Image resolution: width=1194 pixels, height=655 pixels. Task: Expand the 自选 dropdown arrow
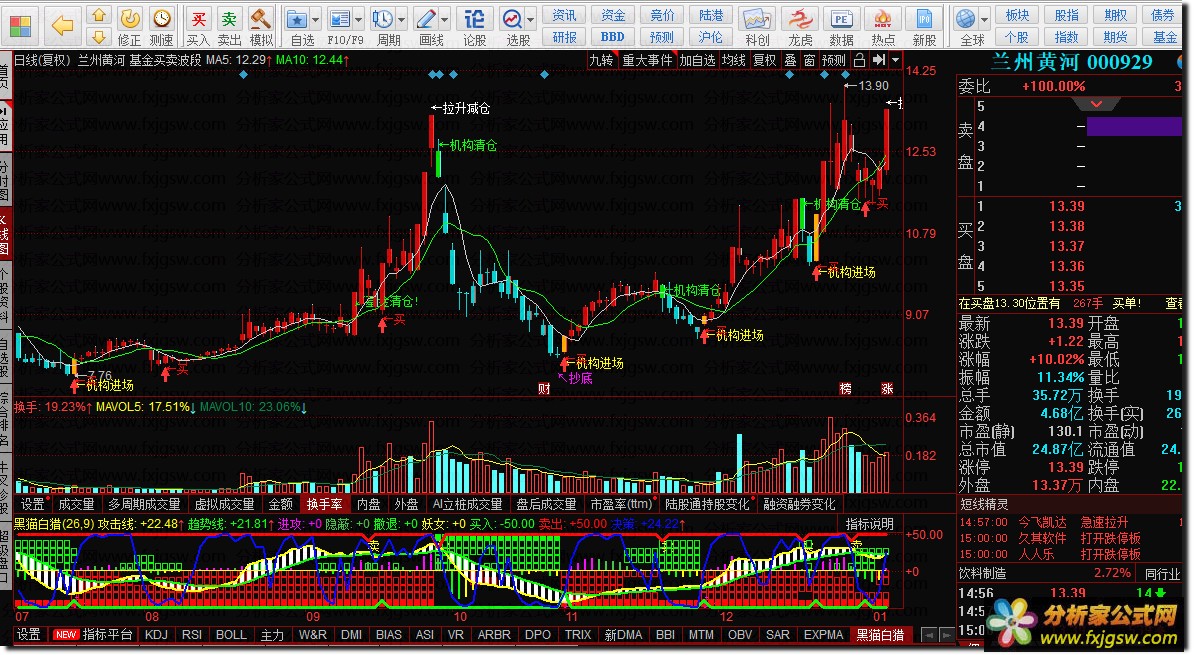(x=315, y=19)
